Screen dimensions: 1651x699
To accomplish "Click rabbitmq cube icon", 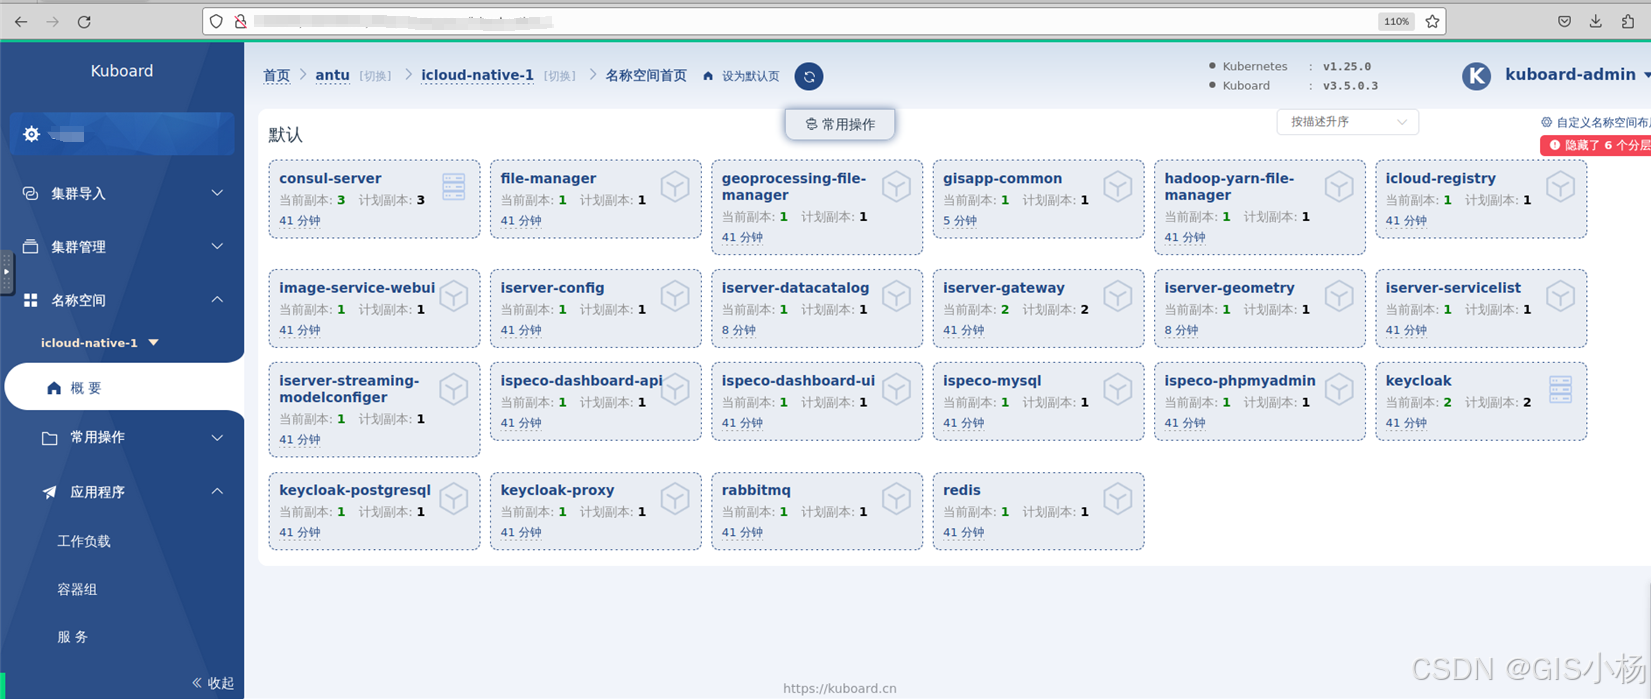I will point(896,498).
